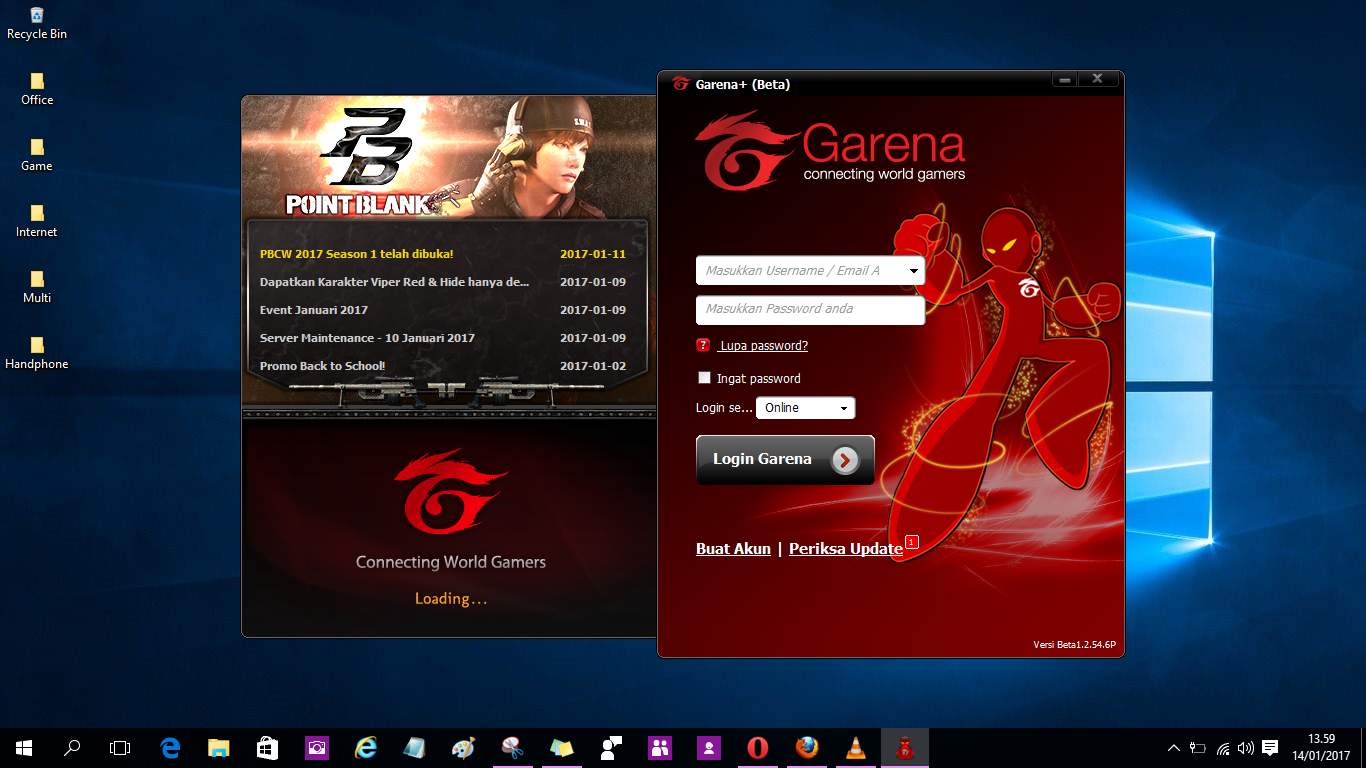This screenshot has height=768, width=1366.
Task: Select the Multi folder on desktop
Action: click(37, 287)
